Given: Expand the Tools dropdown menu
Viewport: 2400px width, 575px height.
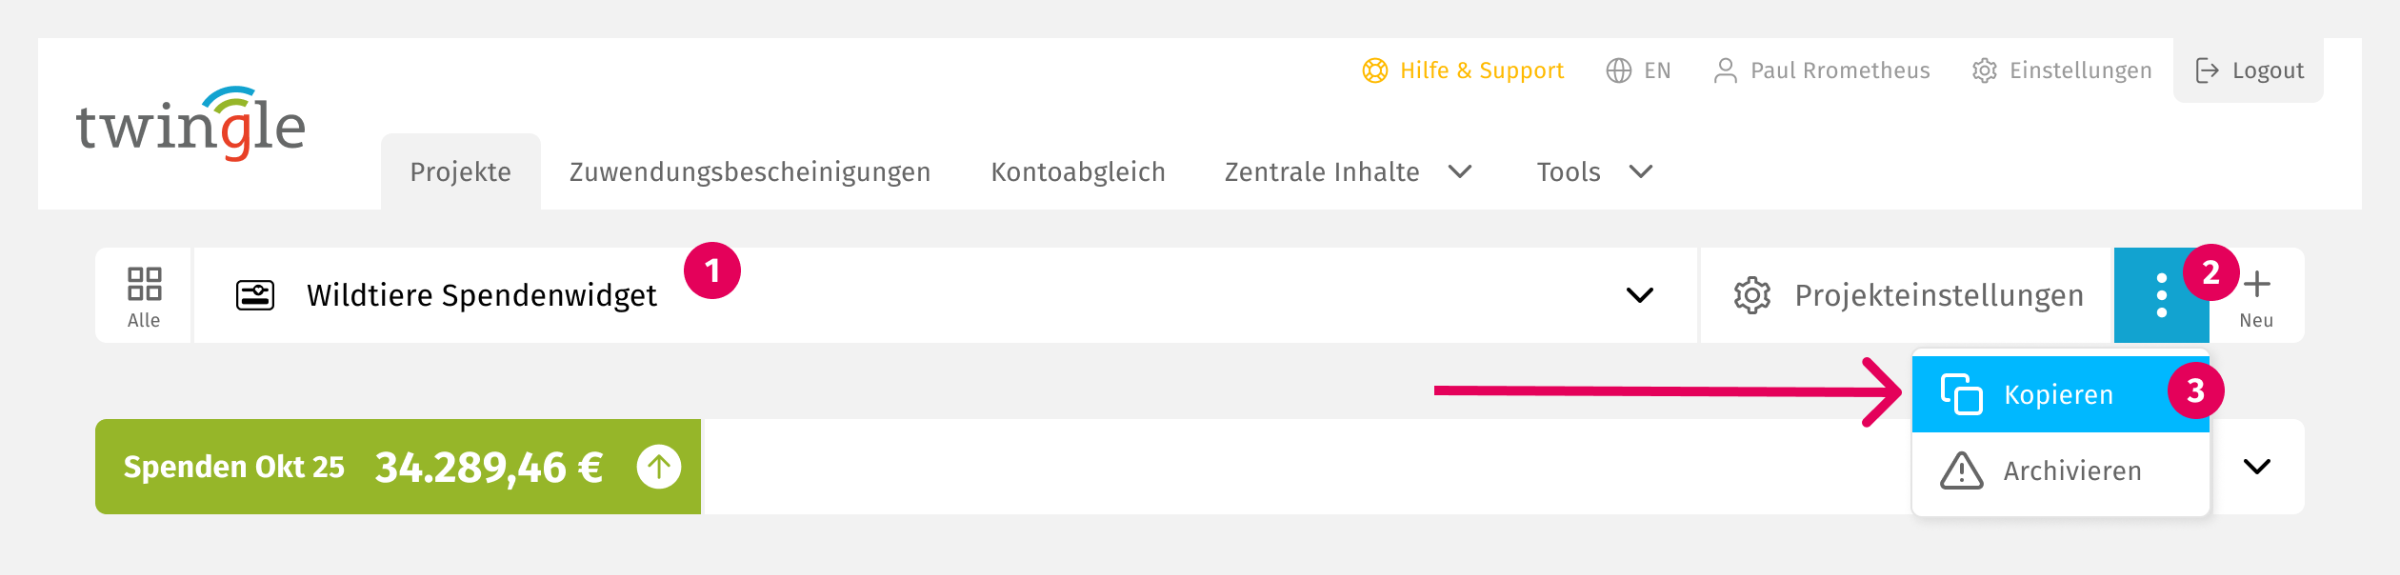Looking at the screenshot, I should pos(1594,172).
